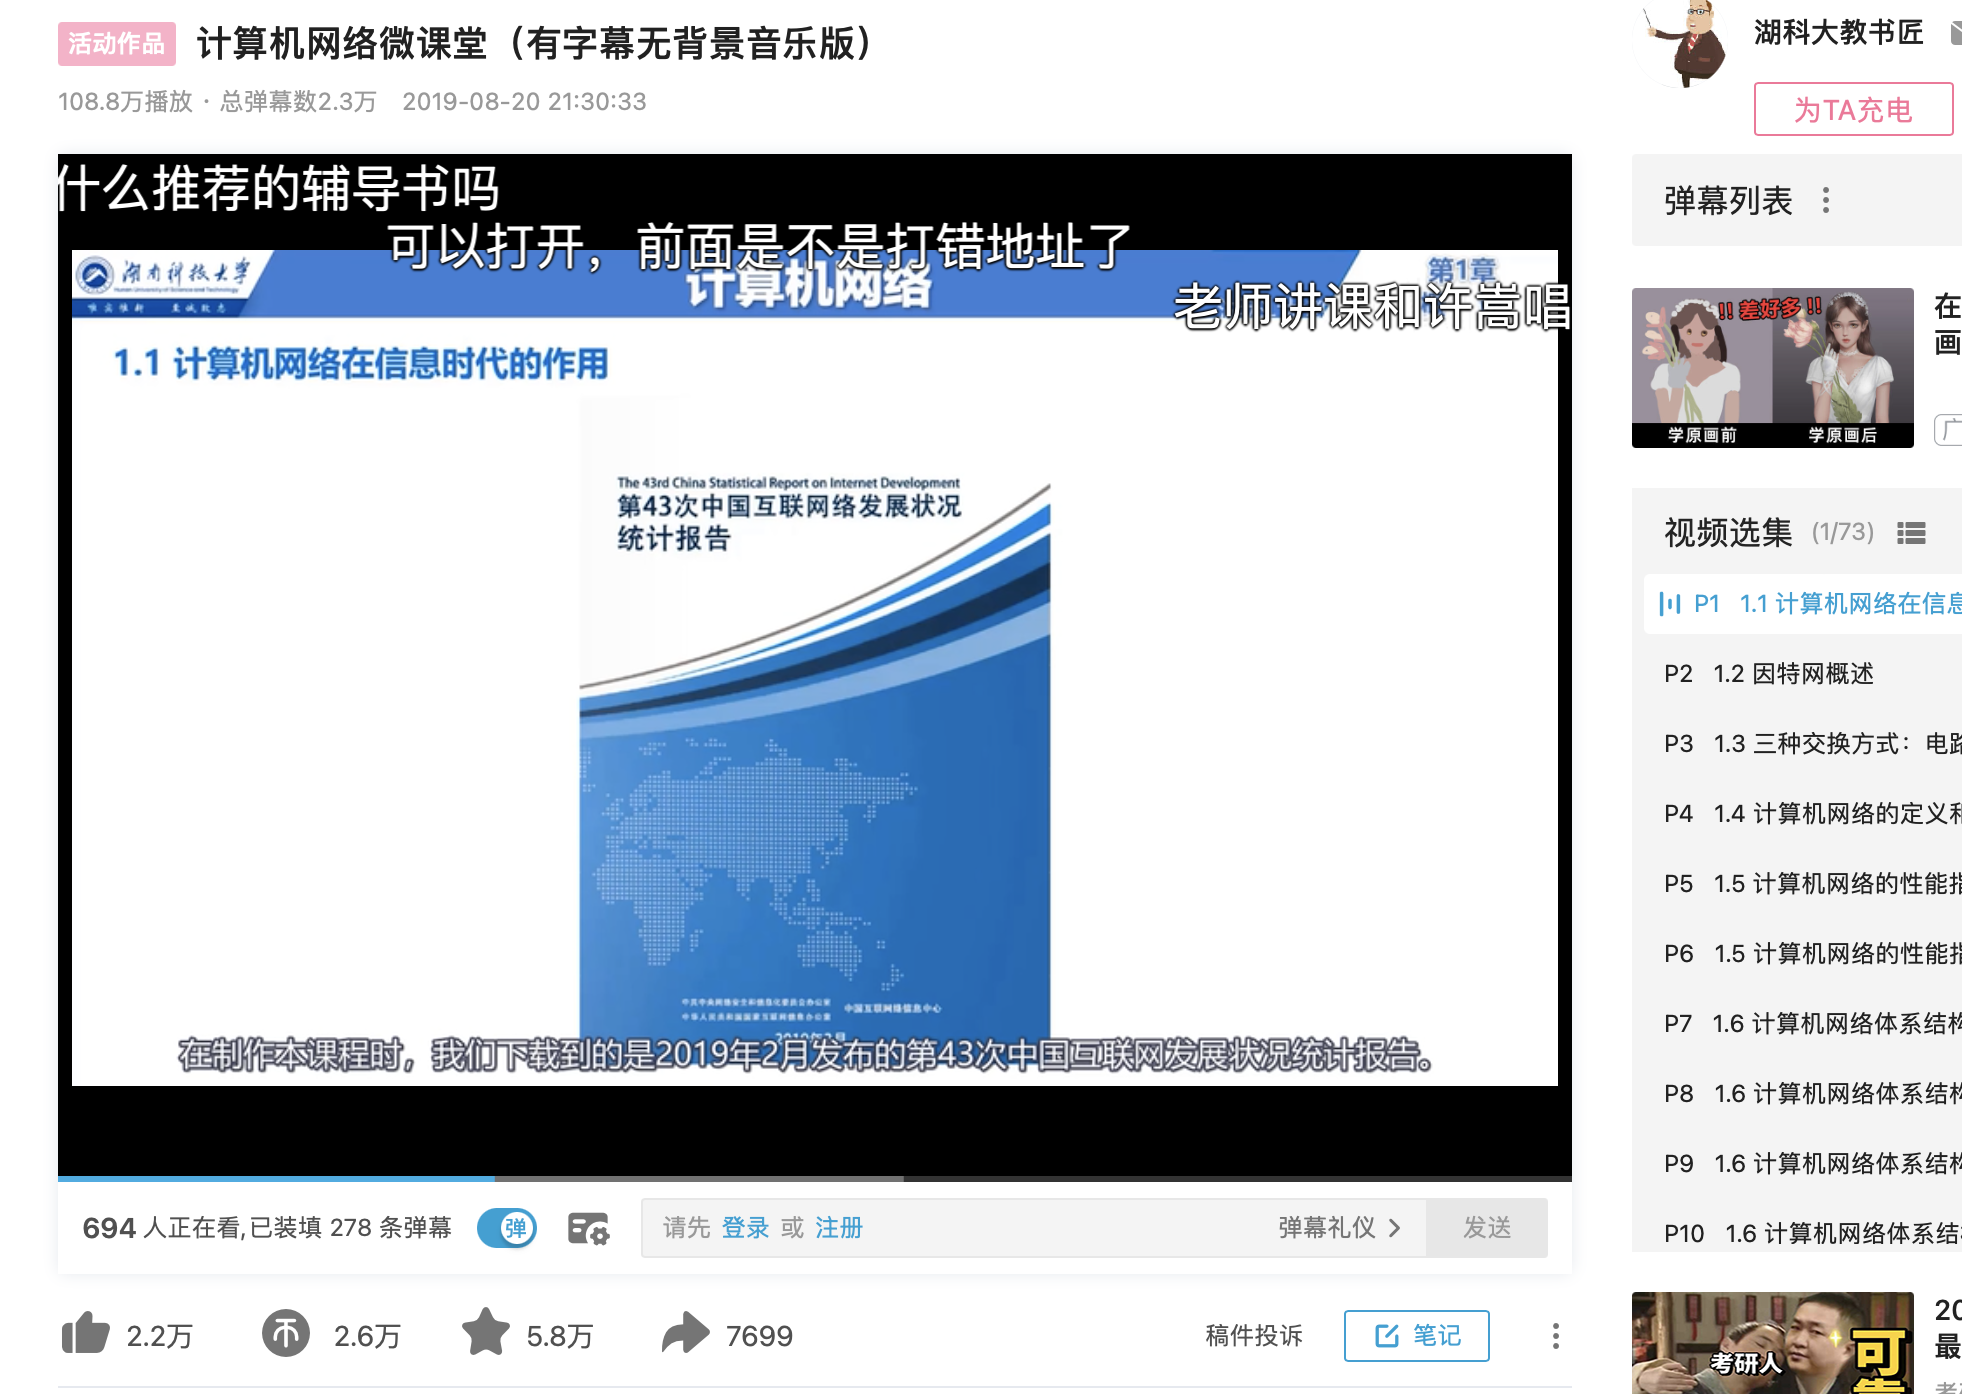Open notes with the 笔记 icon

pos(1416,1335)
